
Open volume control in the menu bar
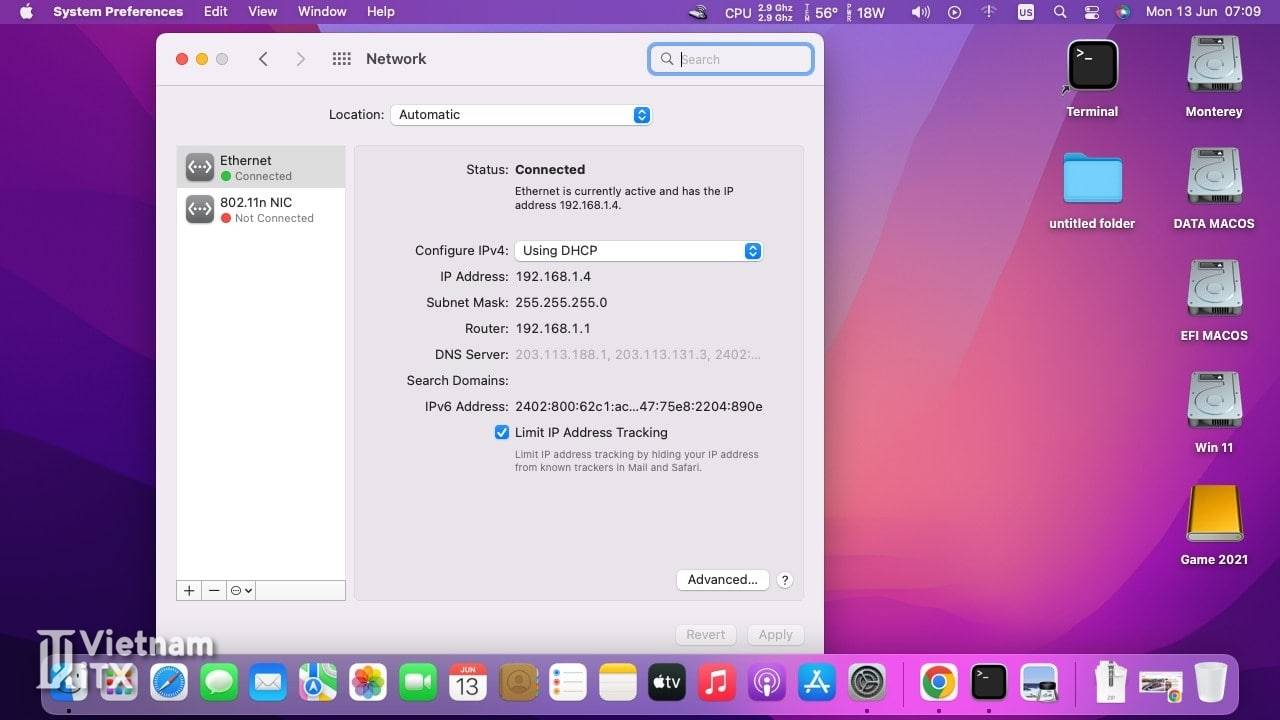[920, 12]
